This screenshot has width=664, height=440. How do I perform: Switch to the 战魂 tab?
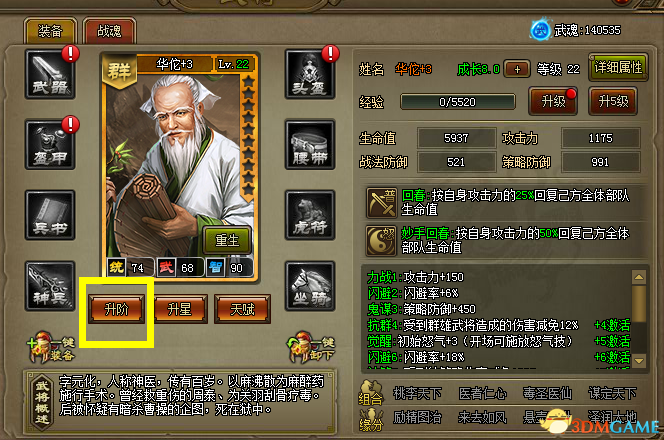[x=109, y=31]
